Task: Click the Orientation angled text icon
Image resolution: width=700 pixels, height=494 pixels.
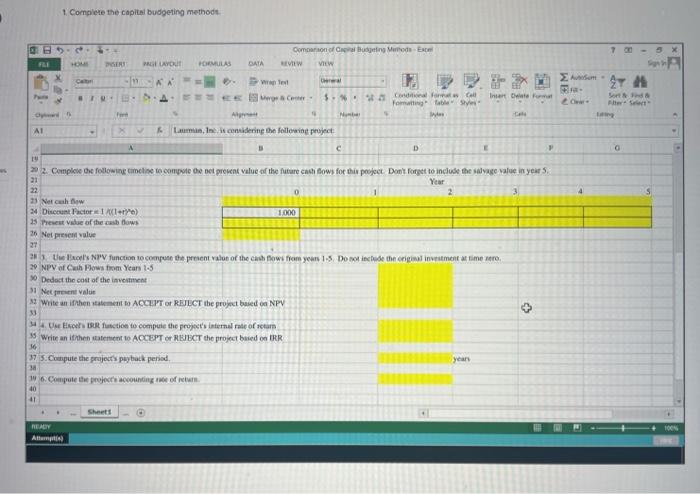Action: pyautogui.click(x=227, y=82)
